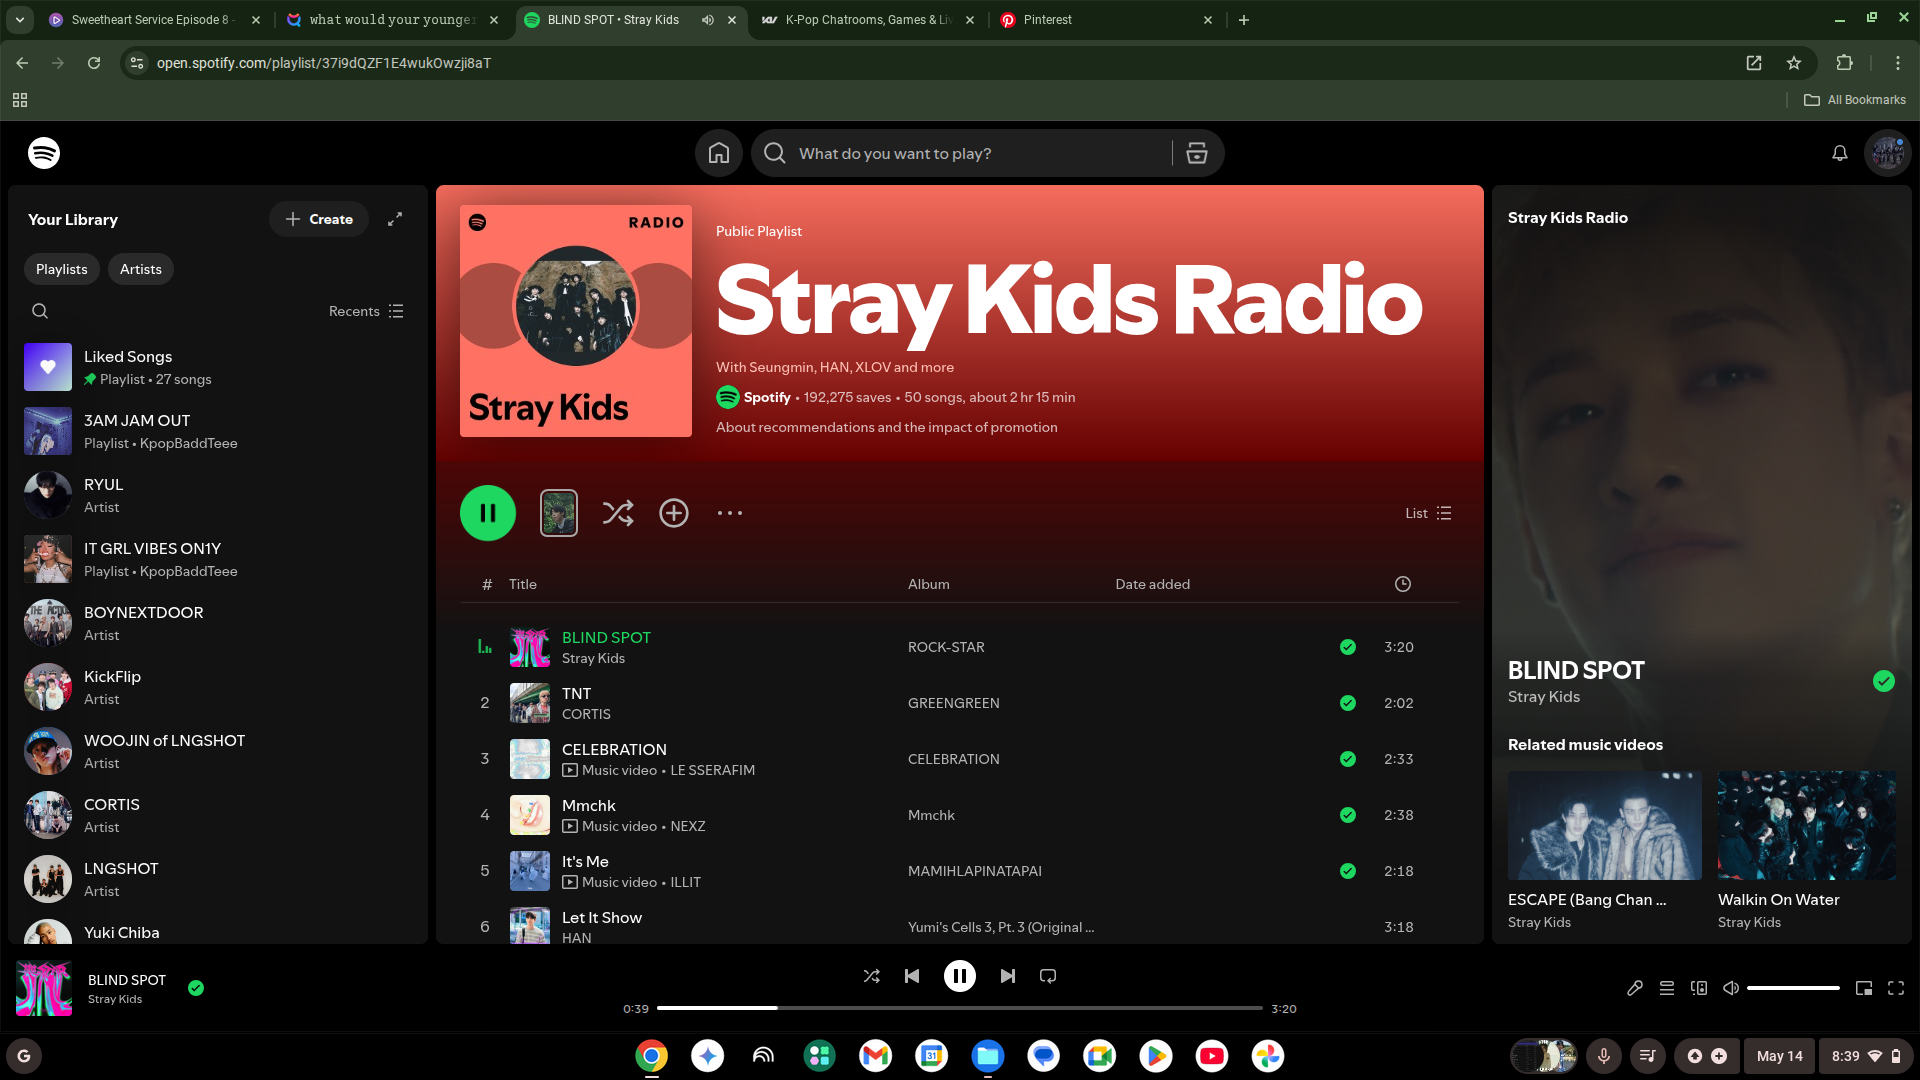
Task: Bookmark this page with the star icon
Action: [1794, 63]
